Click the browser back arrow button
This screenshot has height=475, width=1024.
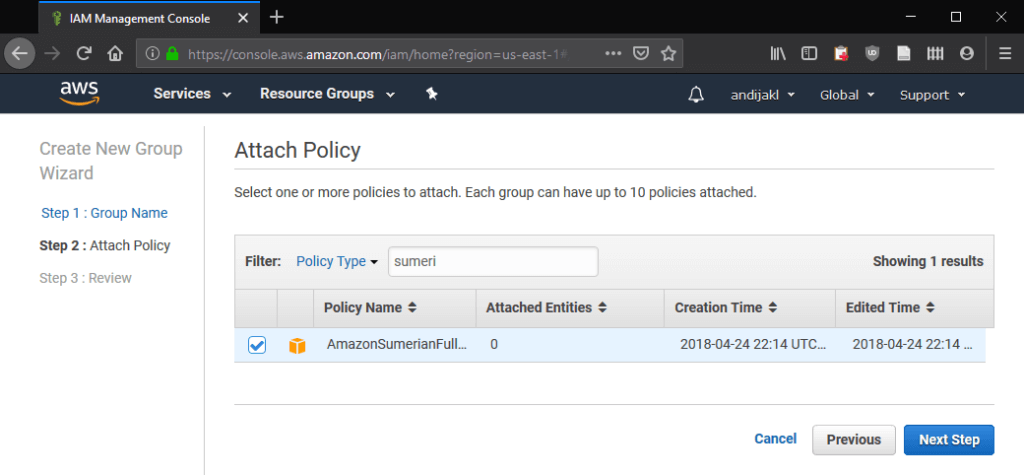[20, 54]
